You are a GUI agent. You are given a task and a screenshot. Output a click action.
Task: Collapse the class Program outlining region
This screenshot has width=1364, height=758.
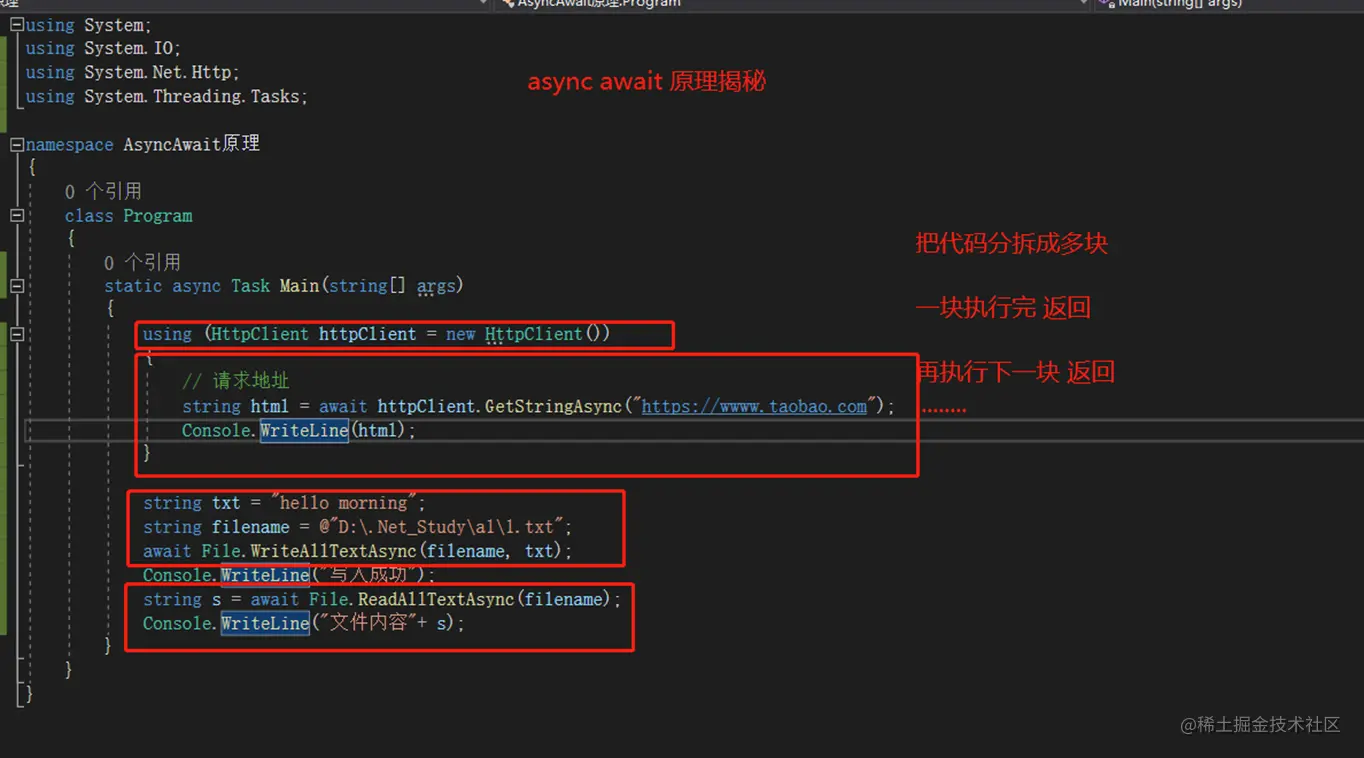coord(17,215)
